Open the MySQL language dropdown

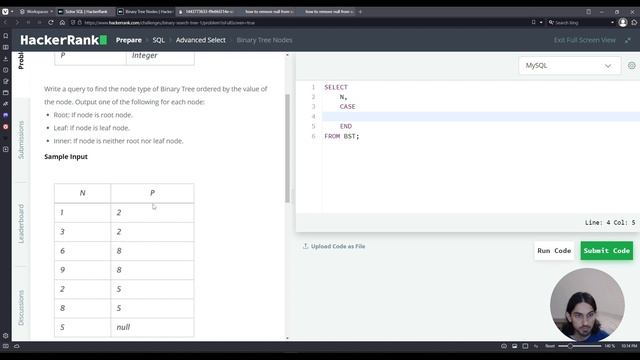(569, 65)
